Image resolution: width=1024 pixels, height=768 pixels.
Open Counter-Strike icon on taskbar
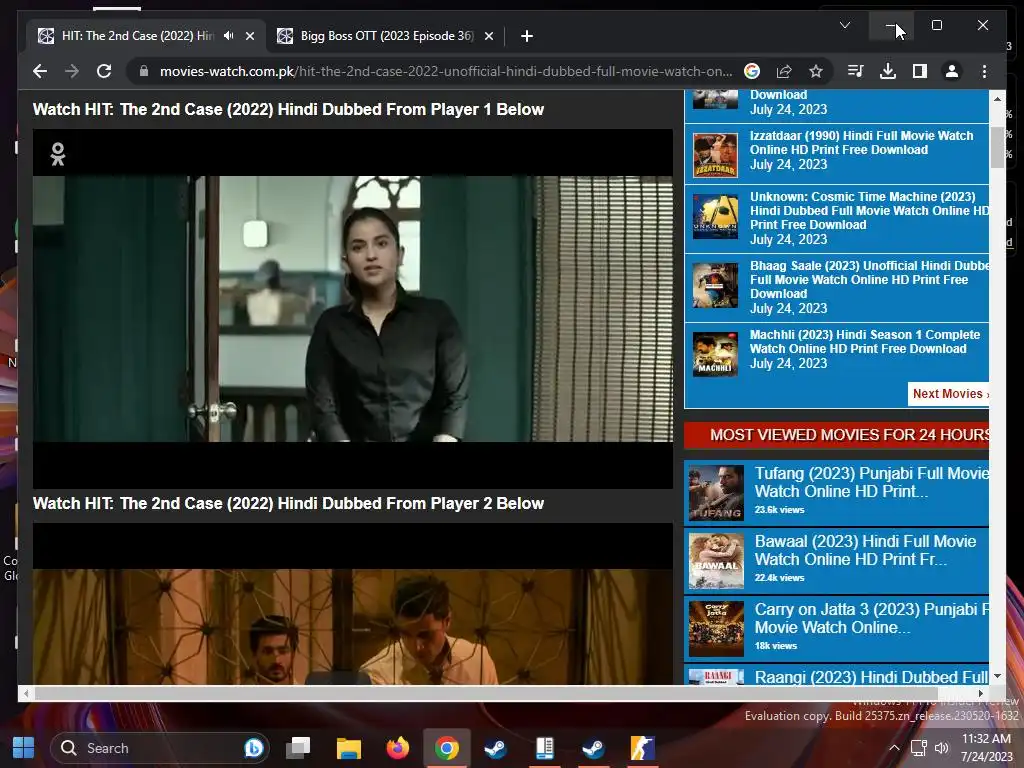[643, 748]
